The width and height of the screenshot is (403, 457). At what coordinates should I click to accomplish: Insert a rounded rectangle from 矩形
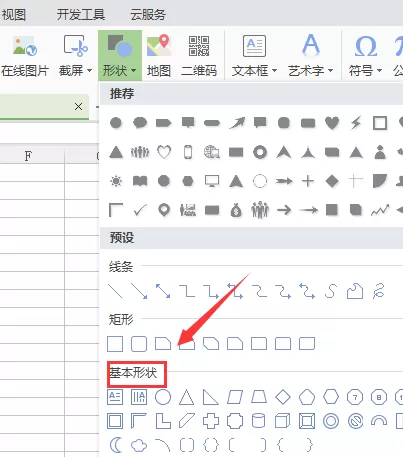[139, 344]
